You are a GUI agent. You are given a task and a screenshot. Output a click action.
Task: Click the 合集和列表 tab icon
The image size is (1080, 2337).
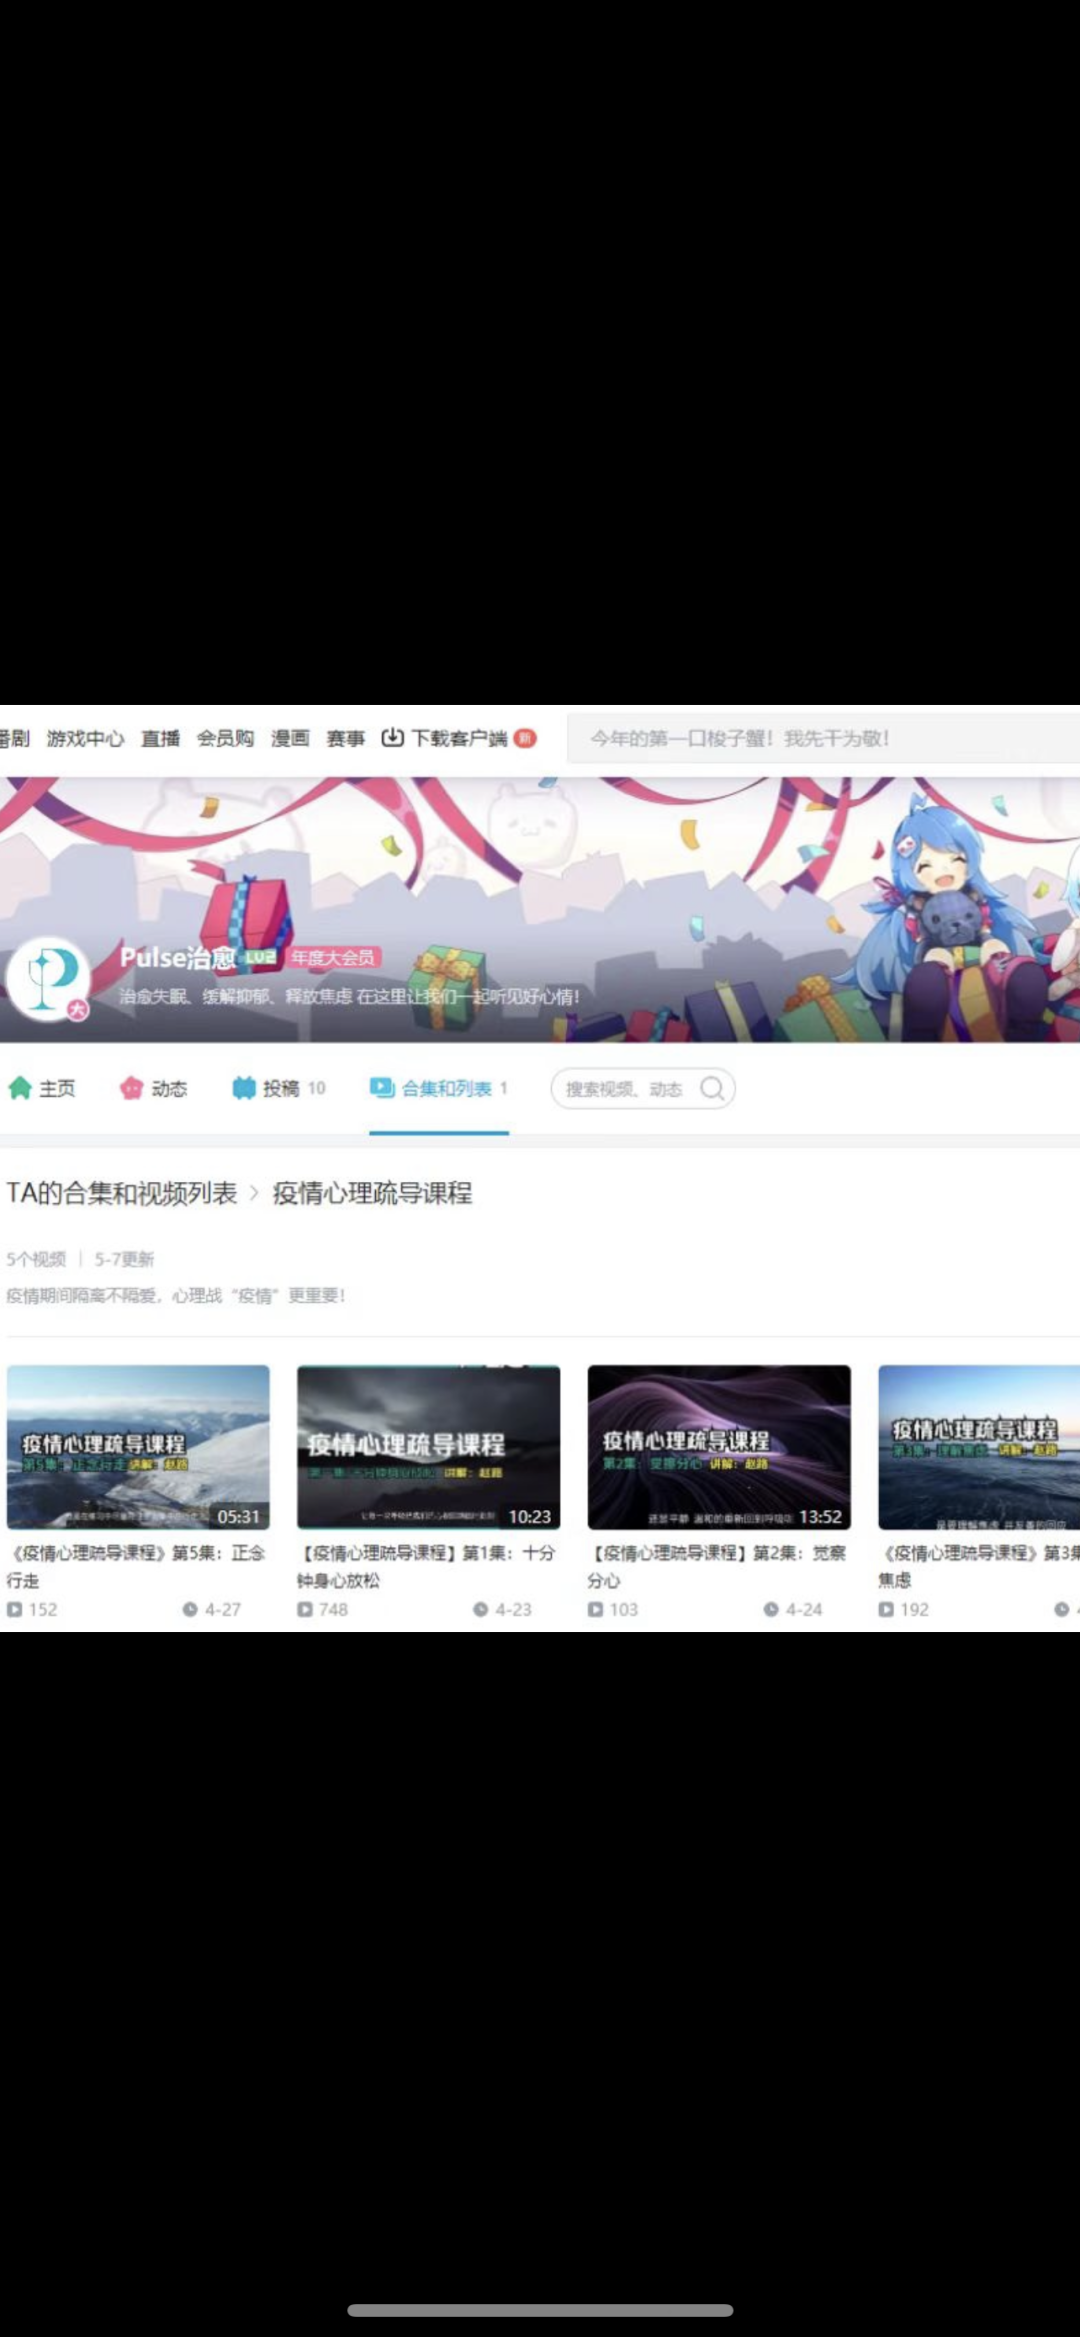(x=381, y=1088)
